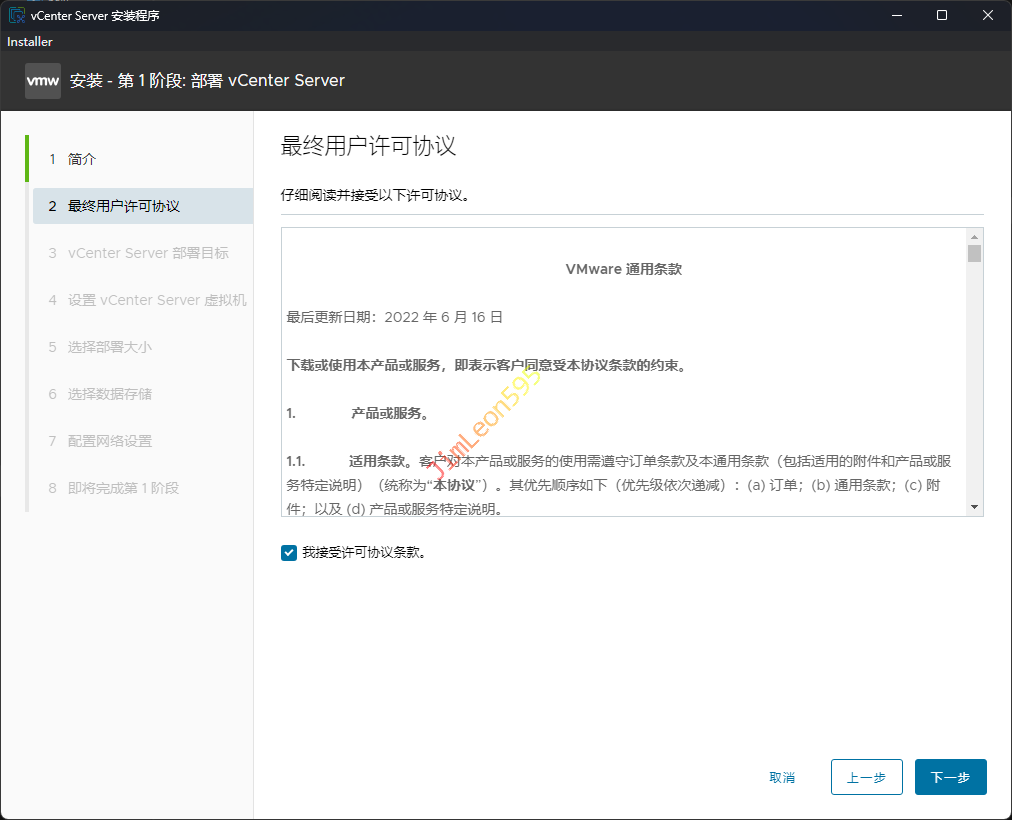This screenshot has width=1012, height=820.
Task: Open step 4 设置 vCenter Server 虚拟机
Action: tap(157, 300)
